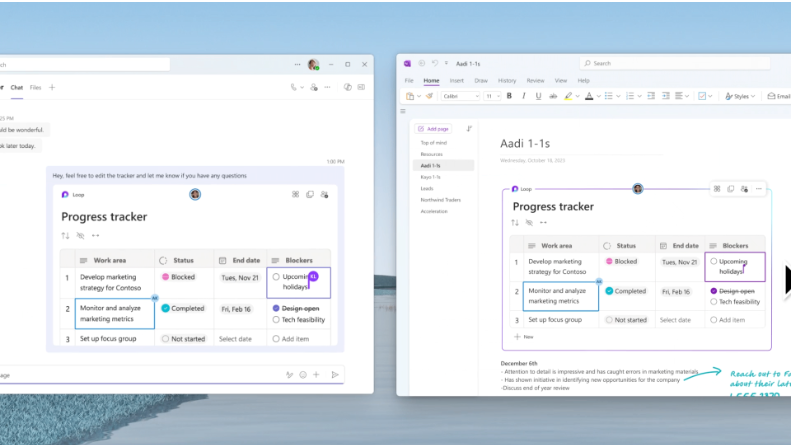Check Upcoming holidays checkbox in OneNote tracker

click(713, 261)
